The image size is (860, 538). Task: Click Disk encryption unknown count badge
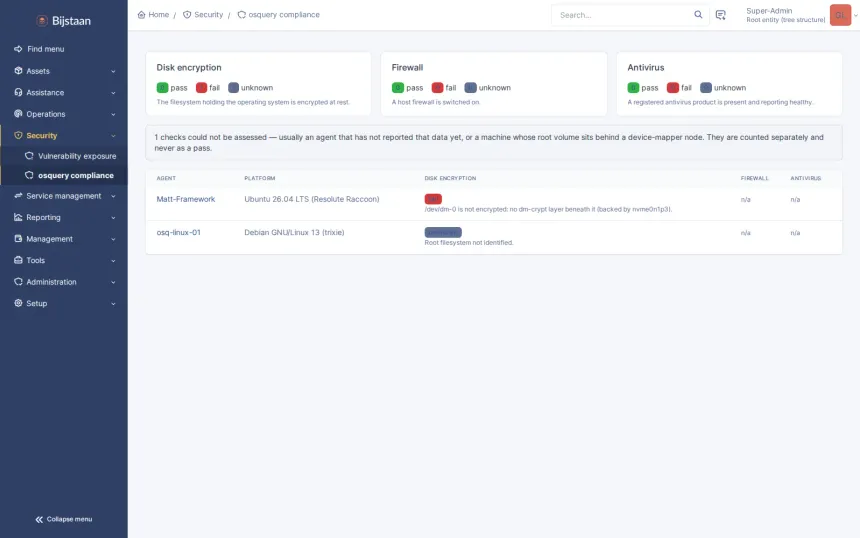click(233, 88)
